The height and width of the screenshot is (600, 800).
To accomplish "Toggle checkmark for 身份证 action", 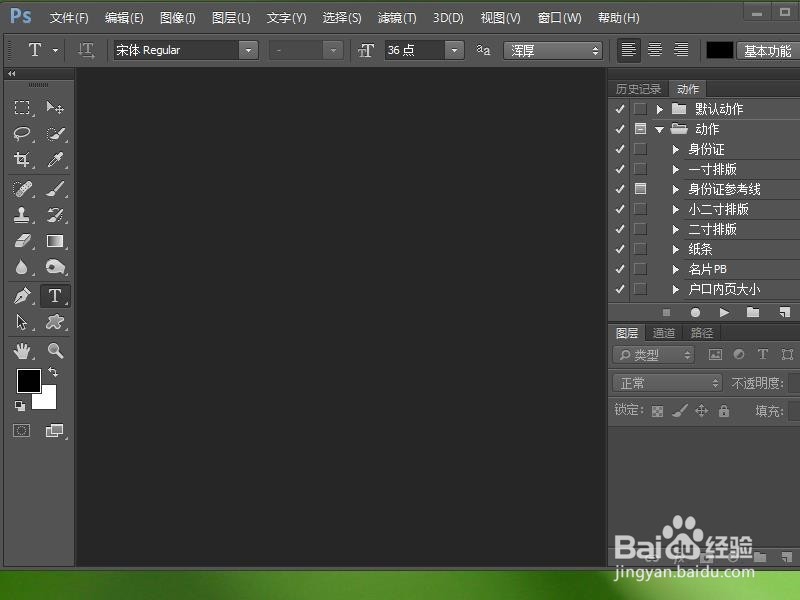I will pos(619,149).
